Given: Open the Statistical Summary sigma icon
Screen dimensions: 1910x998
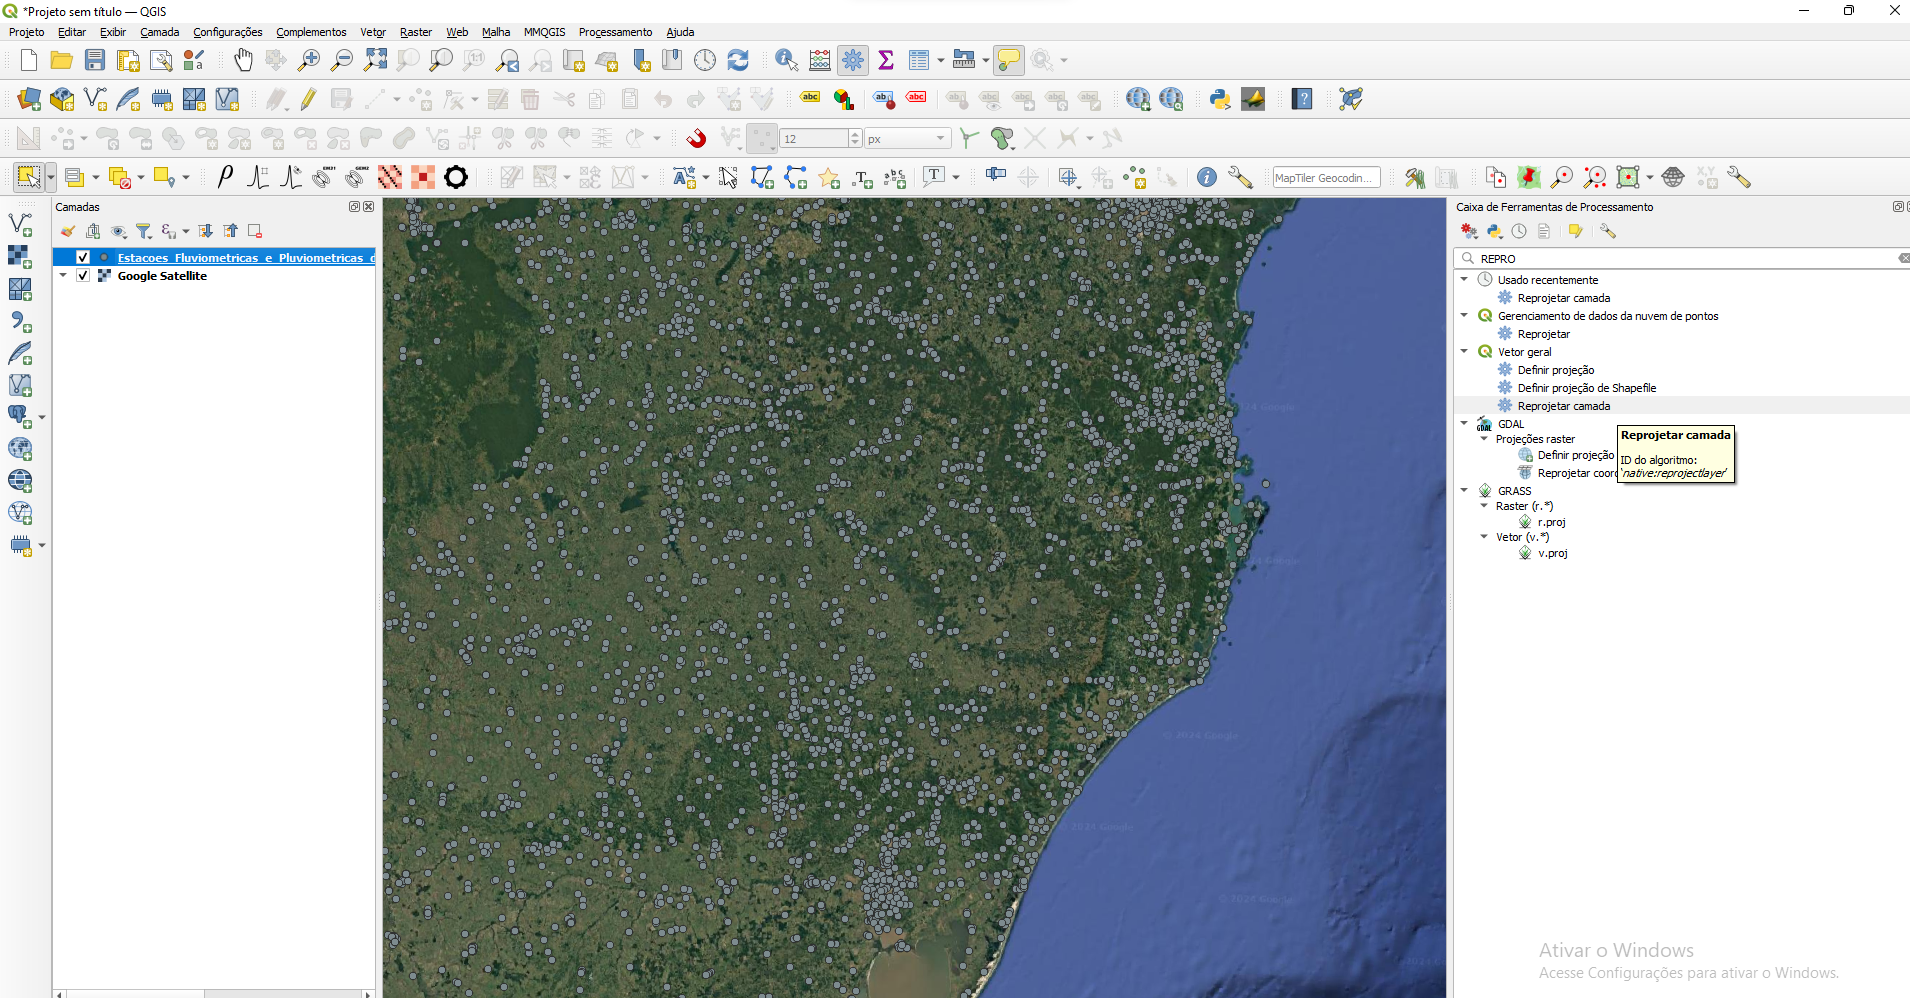Looking at the screenshot, I should coord(886,60).
